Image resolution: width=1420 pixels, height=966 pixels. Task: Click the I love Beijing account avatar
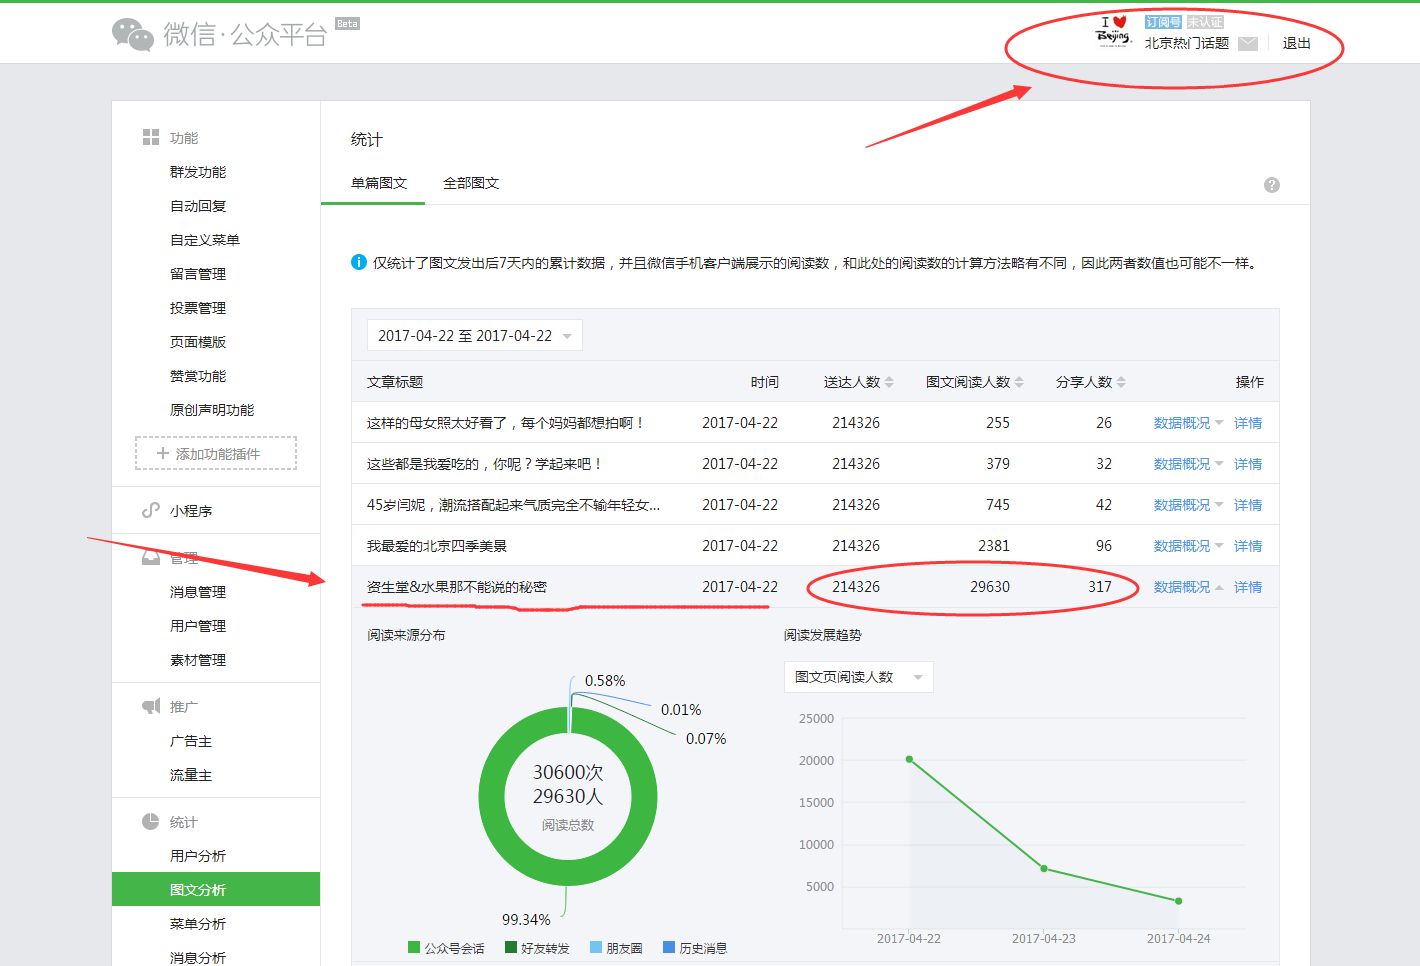point(1113,32)
